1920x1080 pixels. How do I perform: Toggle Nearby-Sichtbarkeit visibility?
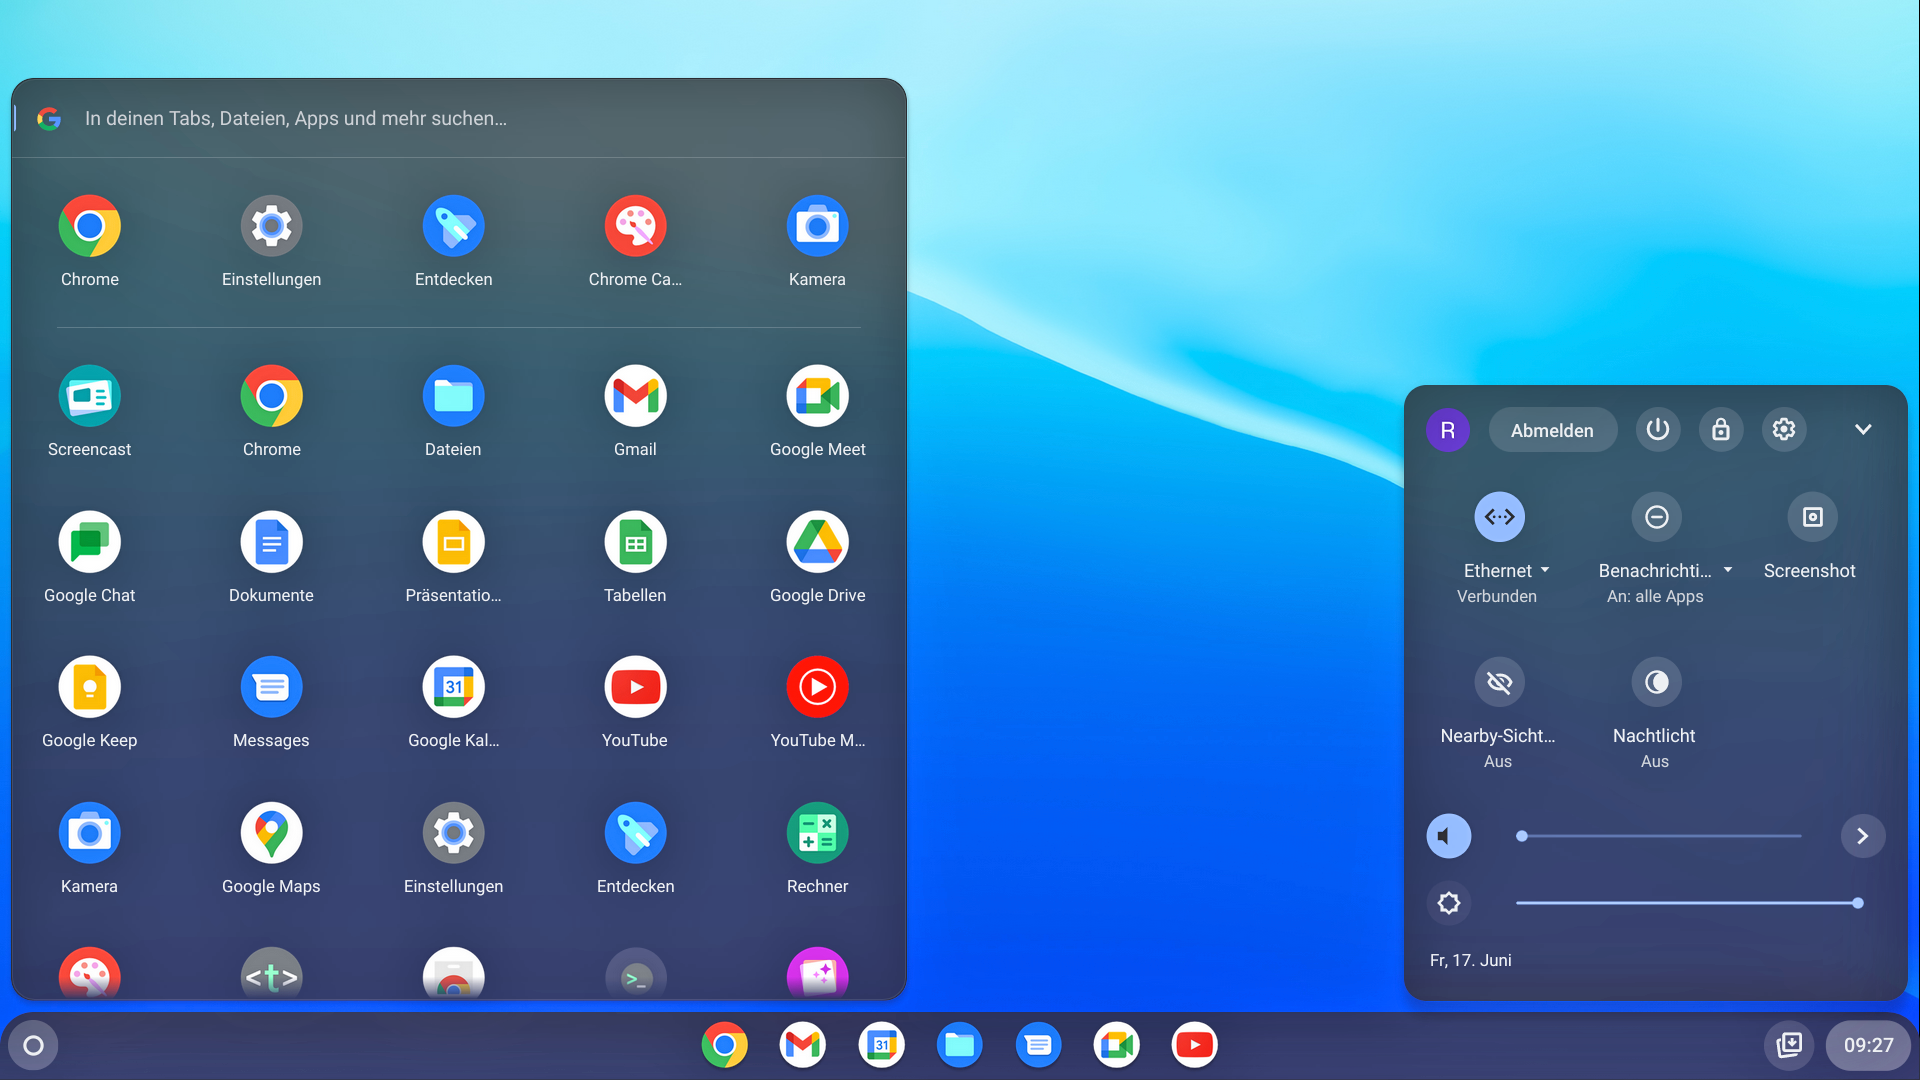tap(1499, 683)
